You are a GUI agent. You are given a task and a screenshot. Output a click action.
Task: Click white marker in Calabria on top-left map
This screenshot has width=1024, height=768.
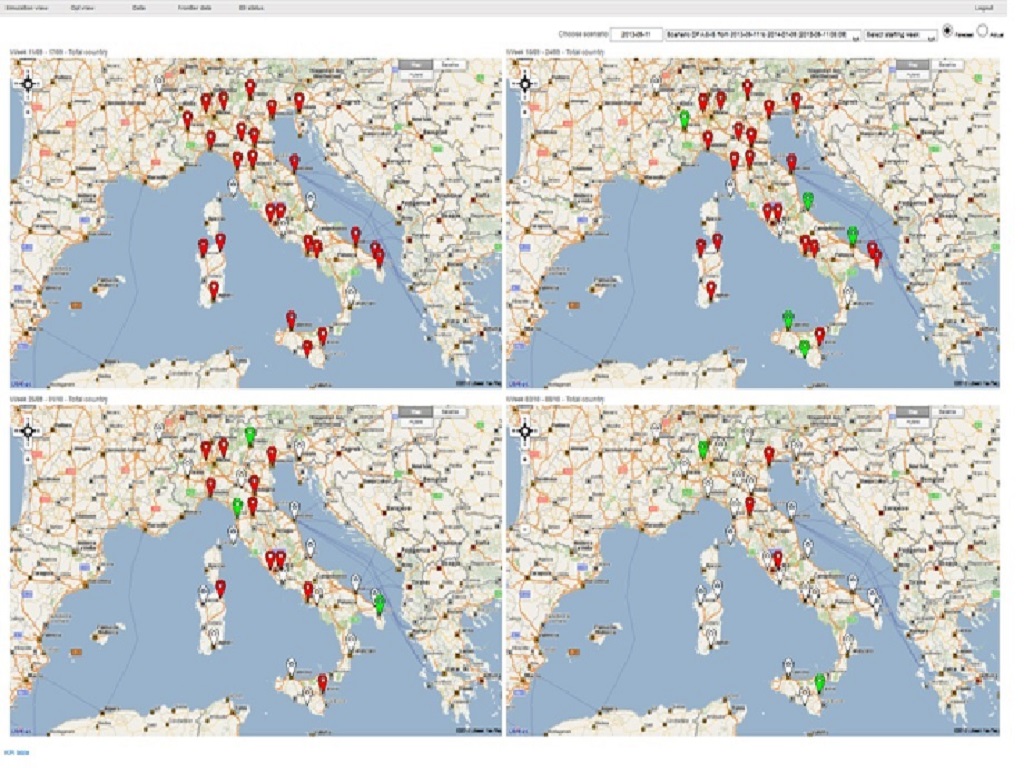351,295
